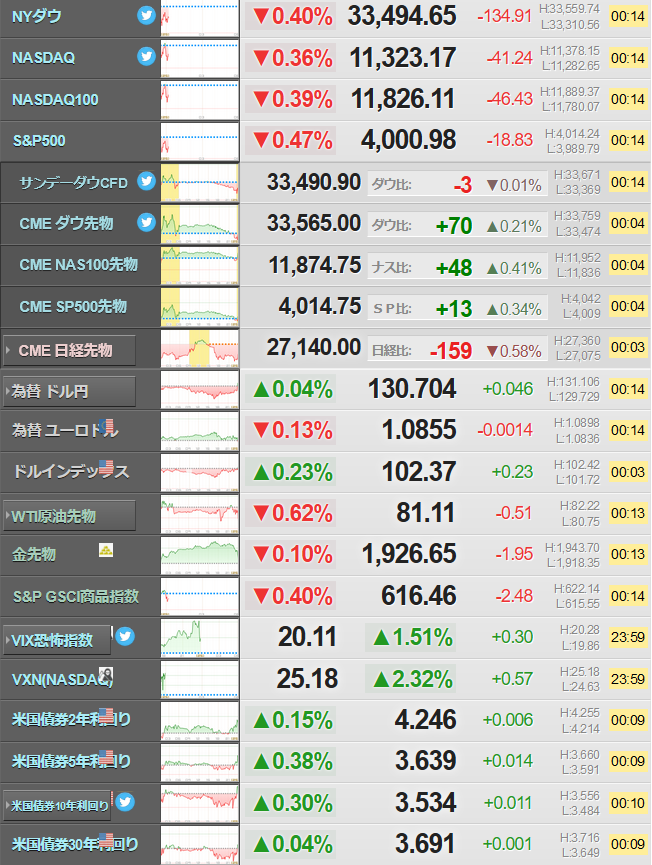Click the ▲2.32% change for VXN
Screen dimensions: 652x865
pos(413,679)
